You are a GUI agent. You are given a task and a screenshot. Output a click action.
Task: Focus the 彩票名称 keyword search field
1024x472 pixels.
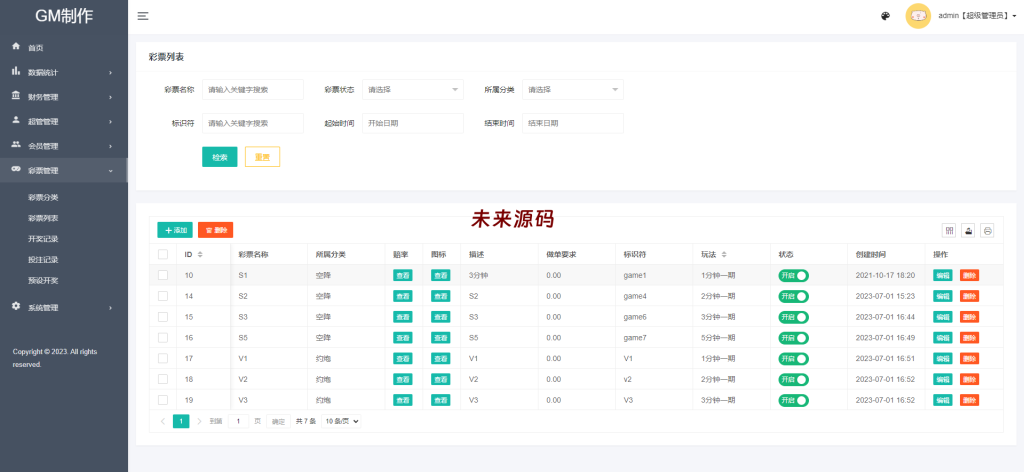(253, 89)
